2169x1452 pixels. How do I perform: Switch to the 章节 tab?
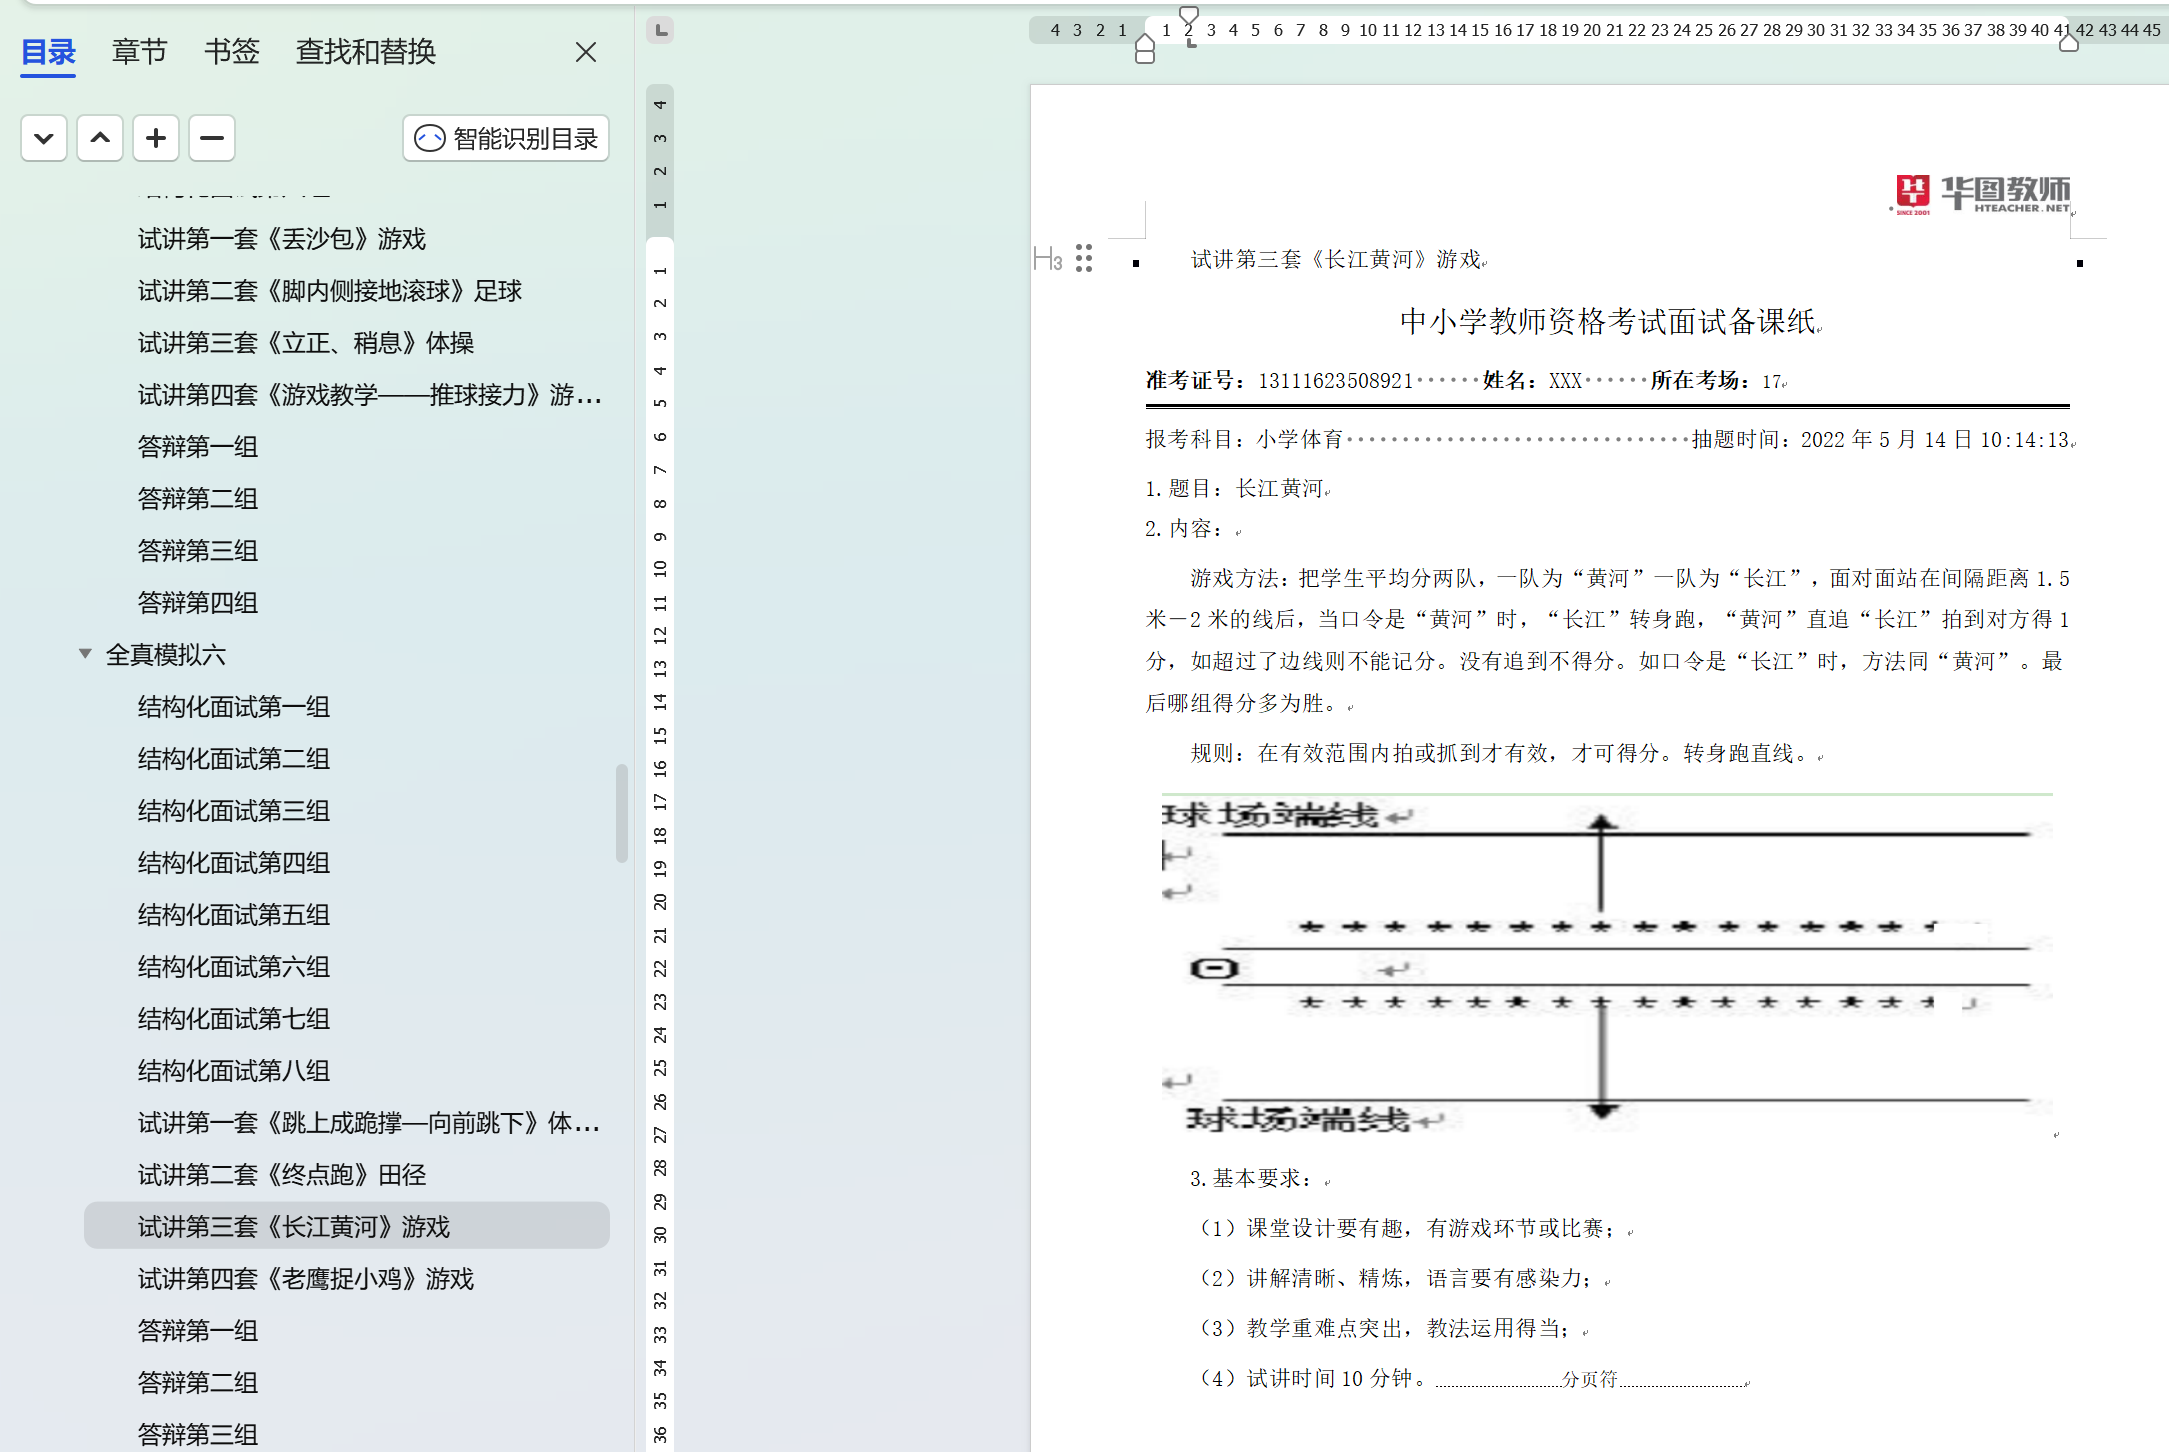[x=139, y=52]
